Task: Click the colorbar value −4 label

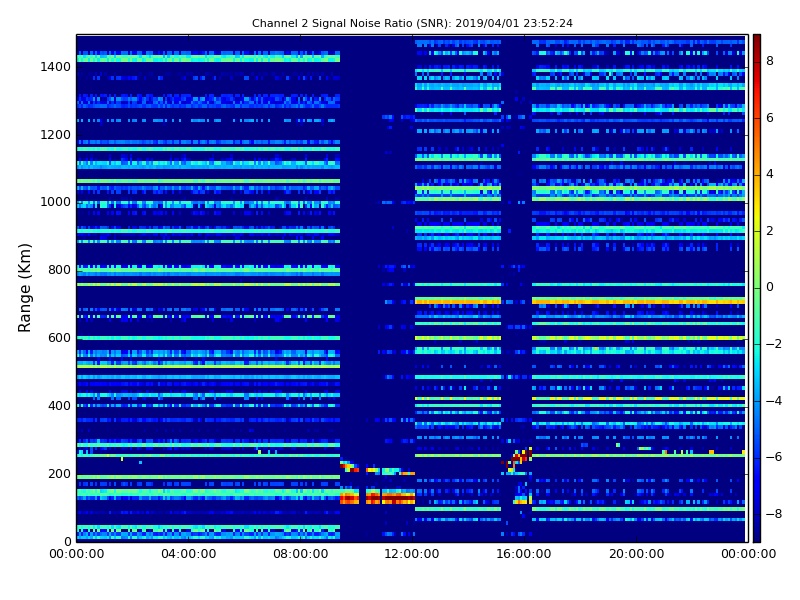Action: click(x=773, y=401)
